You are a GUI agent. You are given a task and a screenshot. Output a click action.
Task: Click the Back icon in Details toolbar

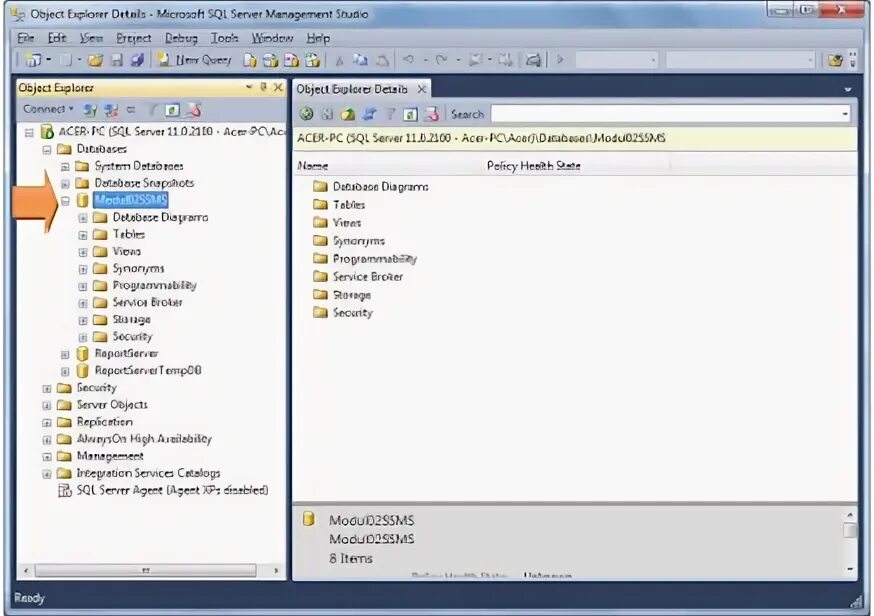(307, 114)
